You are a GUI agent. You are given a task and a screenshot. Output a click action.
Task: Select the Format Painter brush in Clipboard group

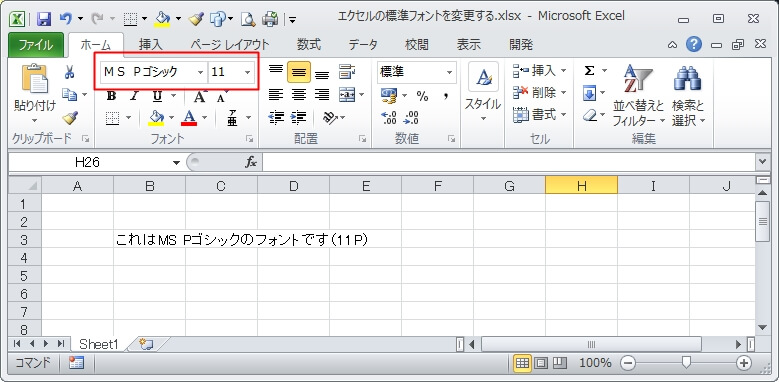(x=70, y=118)
